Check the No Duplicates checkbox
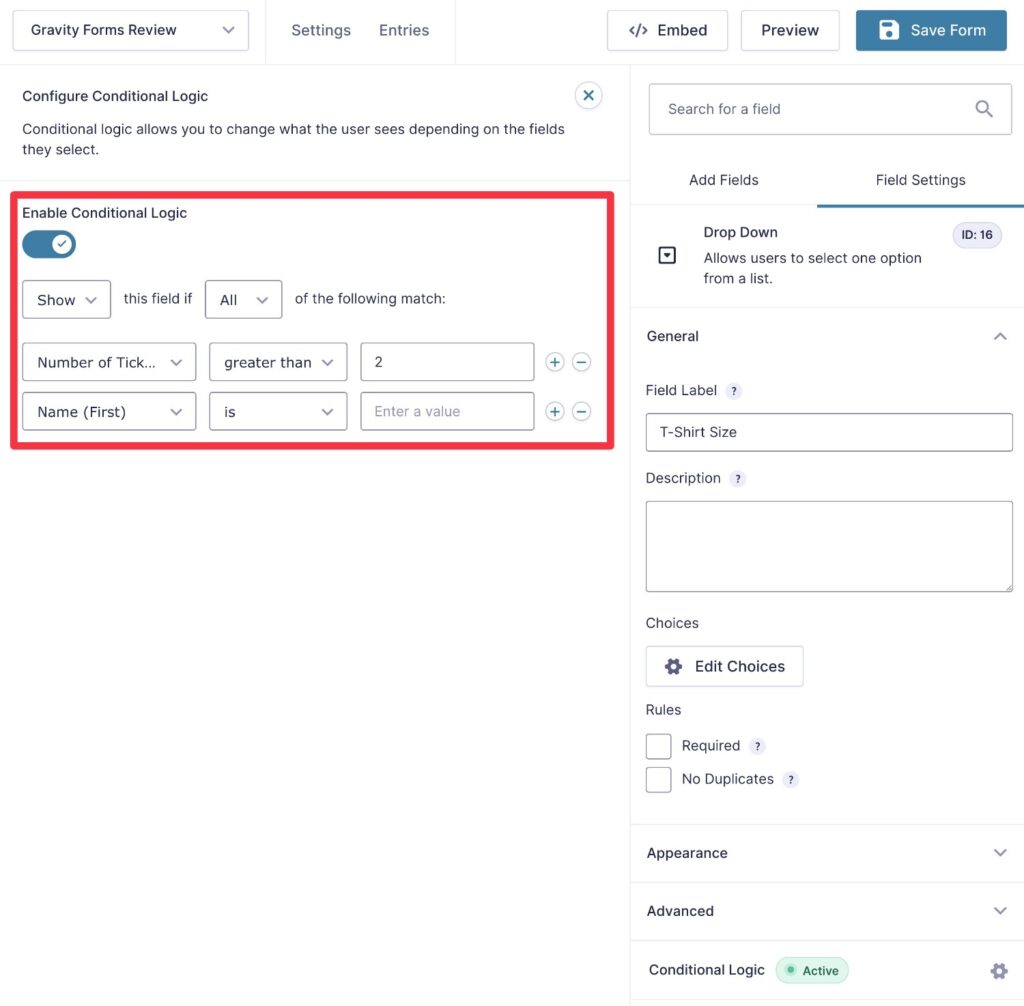The width and height of the screenshot is (1024, 1006). (659, 779)
